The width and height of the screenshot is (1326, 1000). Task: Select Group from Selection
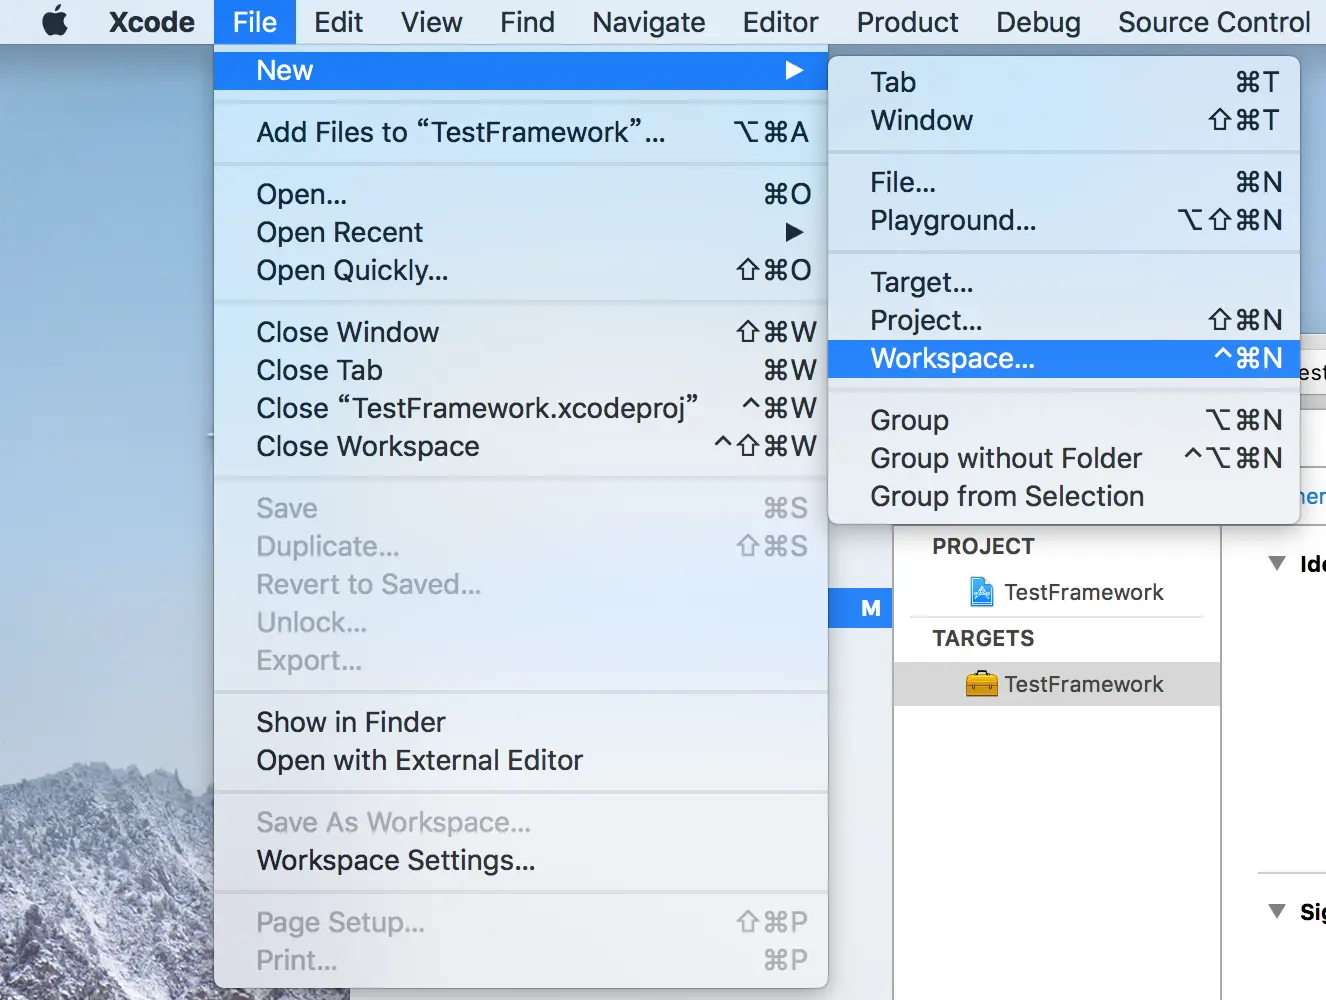[x=1064, y=496]
